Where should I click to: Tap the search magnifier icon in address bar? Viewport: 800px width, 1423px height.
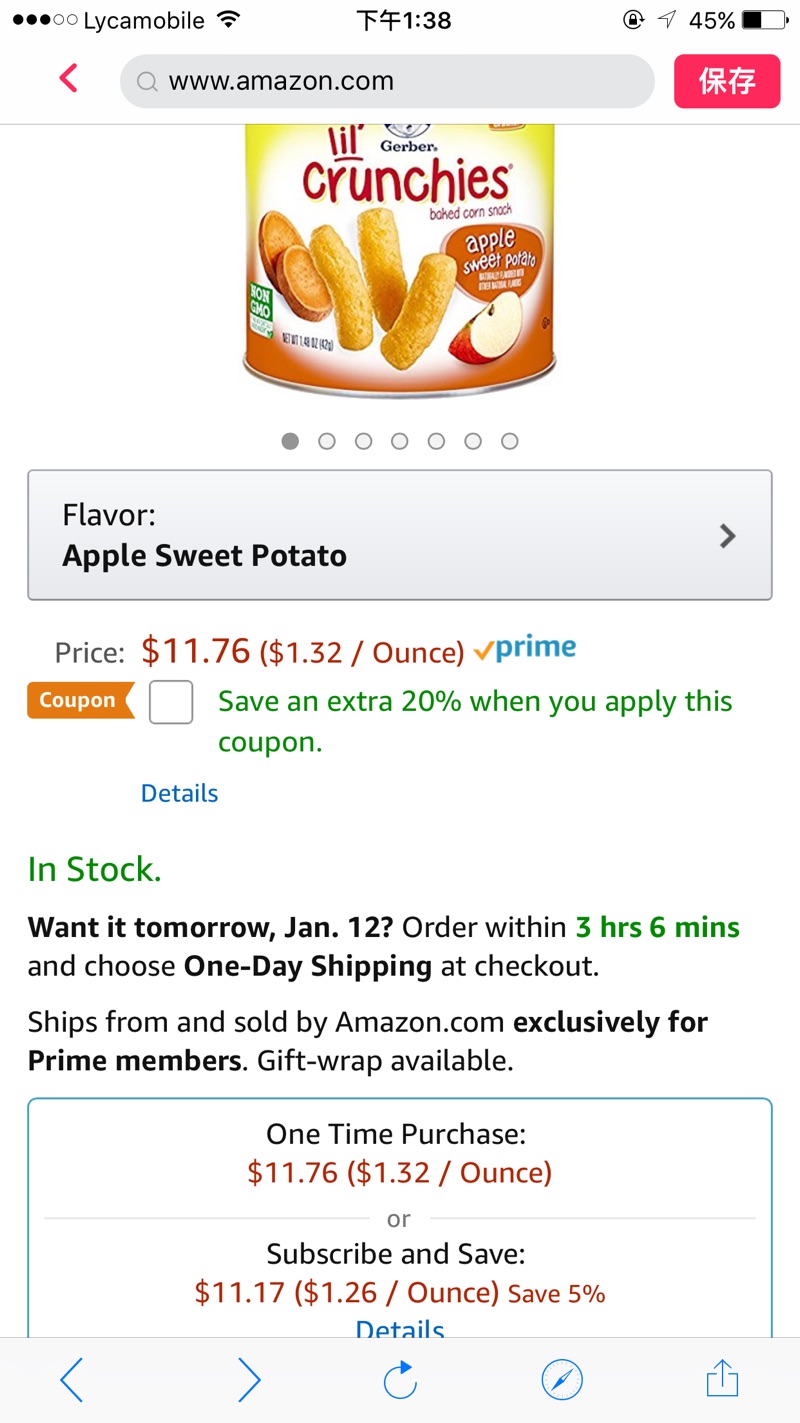point(147,82)
